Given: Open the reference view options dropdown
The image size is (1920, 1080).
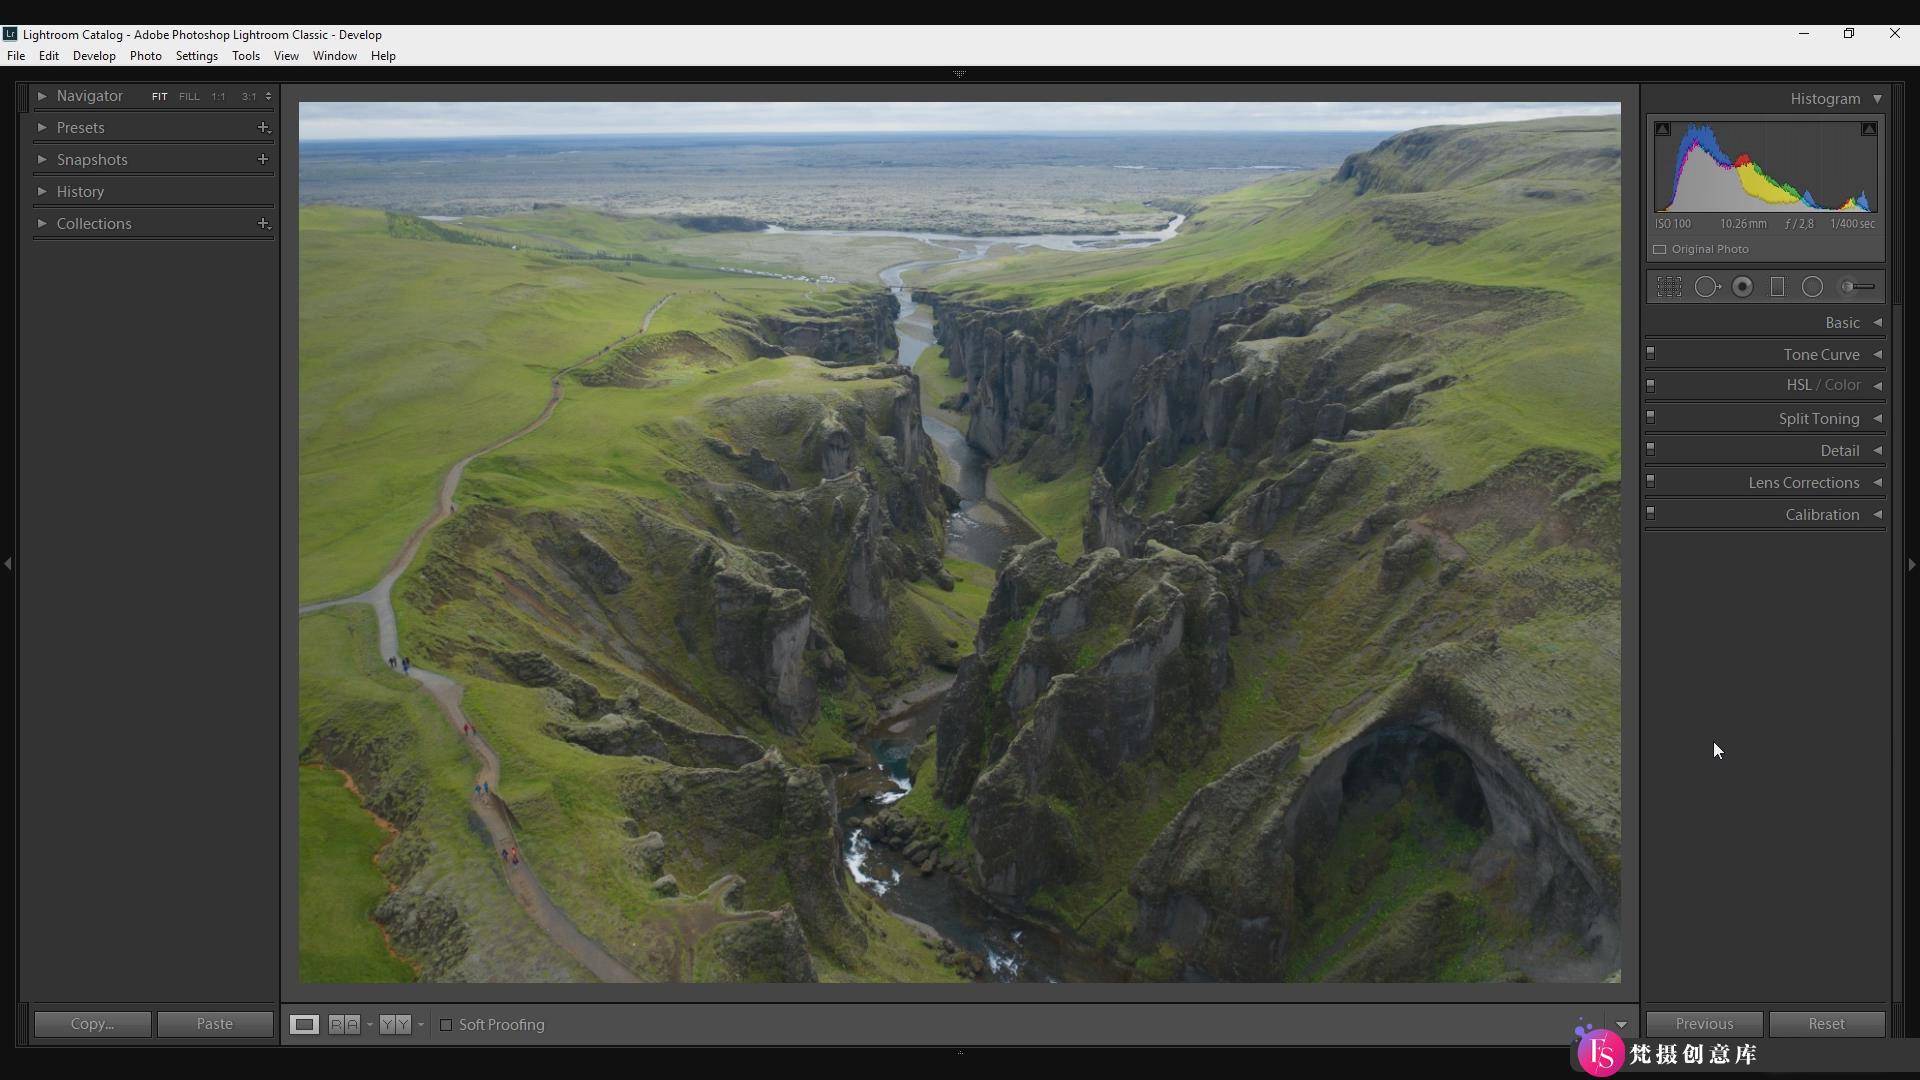Looking at the screenshot, I should pyautogui.click(x=369, y=1025).
